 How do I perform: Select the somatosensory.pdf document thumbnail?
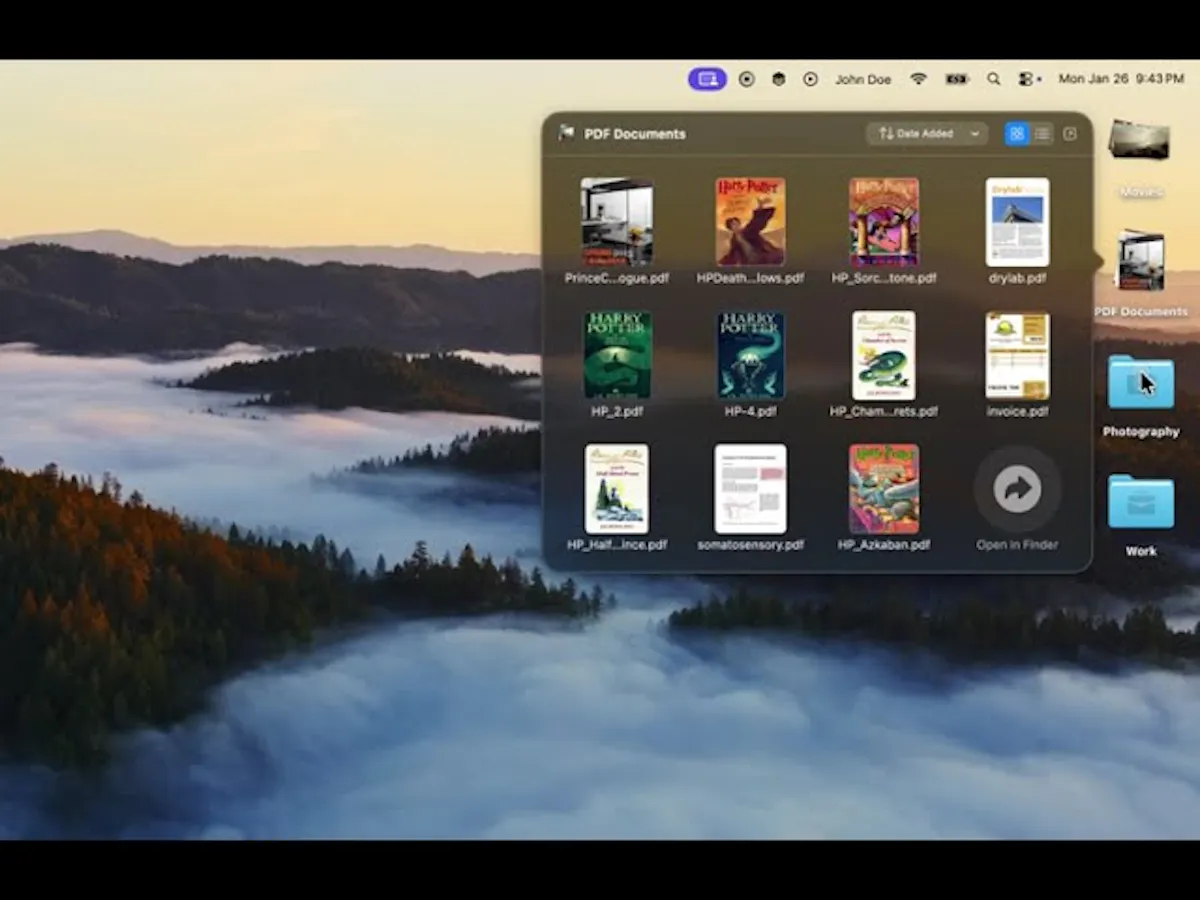[750, 489]
